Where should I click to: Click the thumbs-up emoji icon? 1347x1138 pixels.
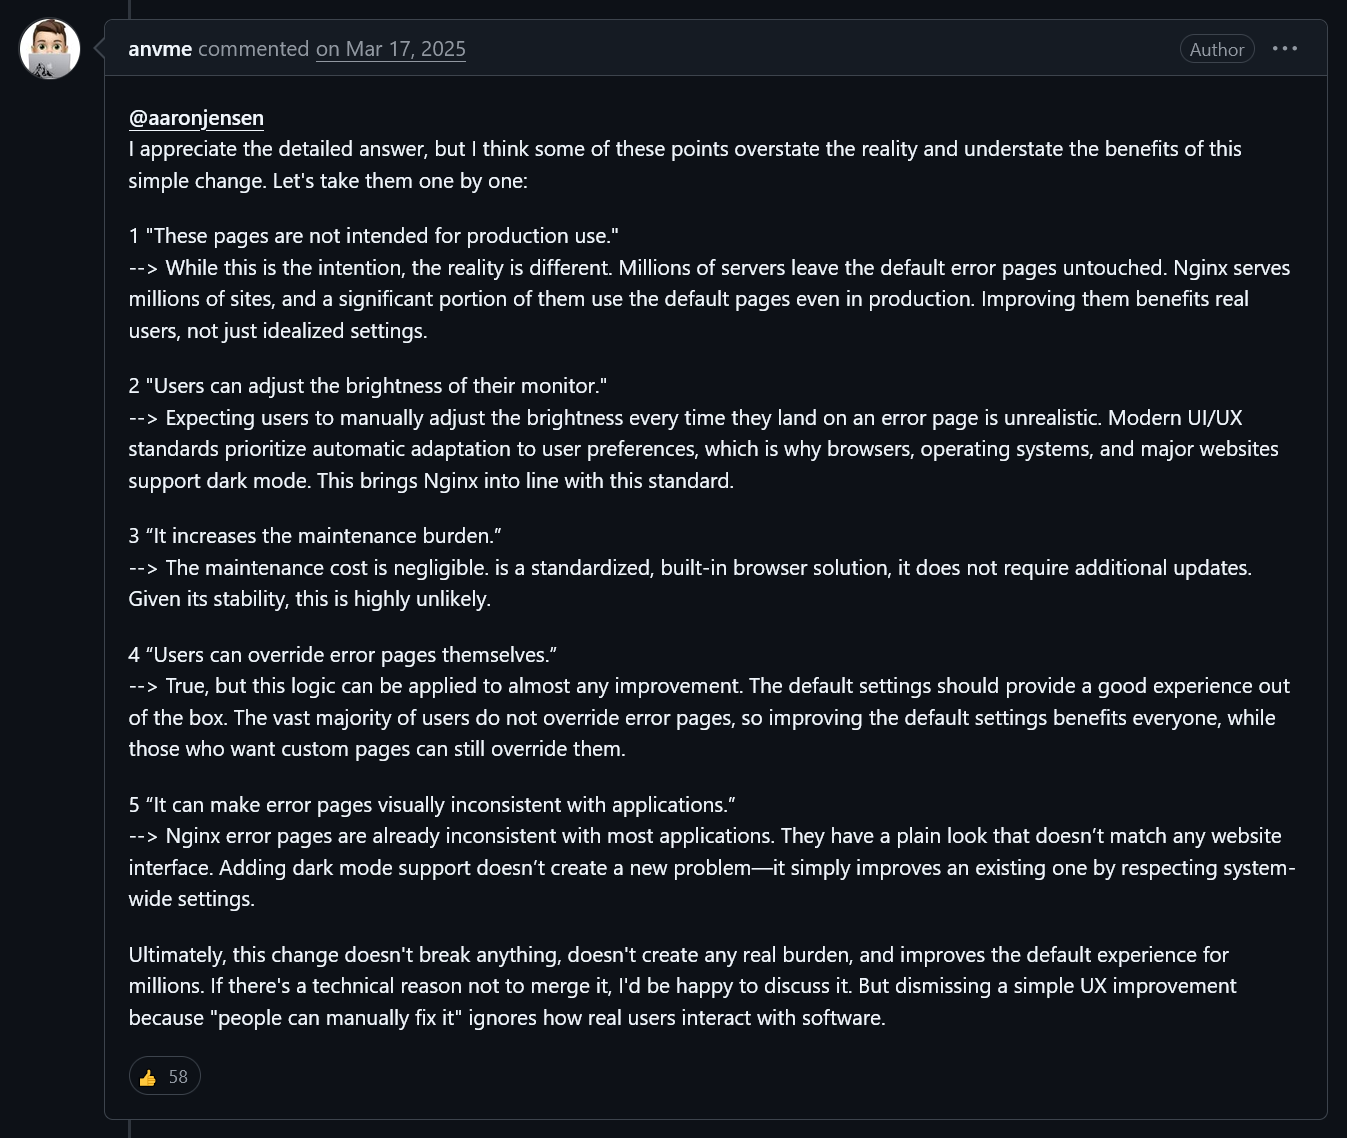click(x=148, y=1077)
